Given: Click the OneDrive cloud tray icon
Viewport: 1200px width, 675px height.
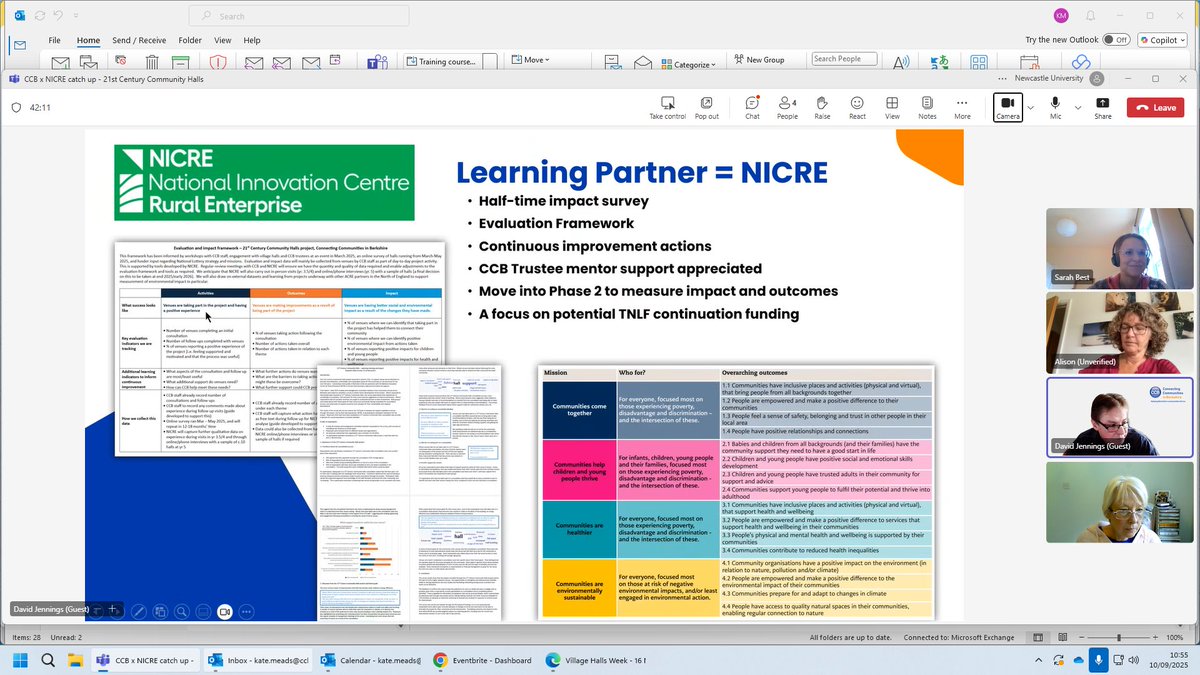Looking at the screenshot, I should click(x=1078, y=660).
